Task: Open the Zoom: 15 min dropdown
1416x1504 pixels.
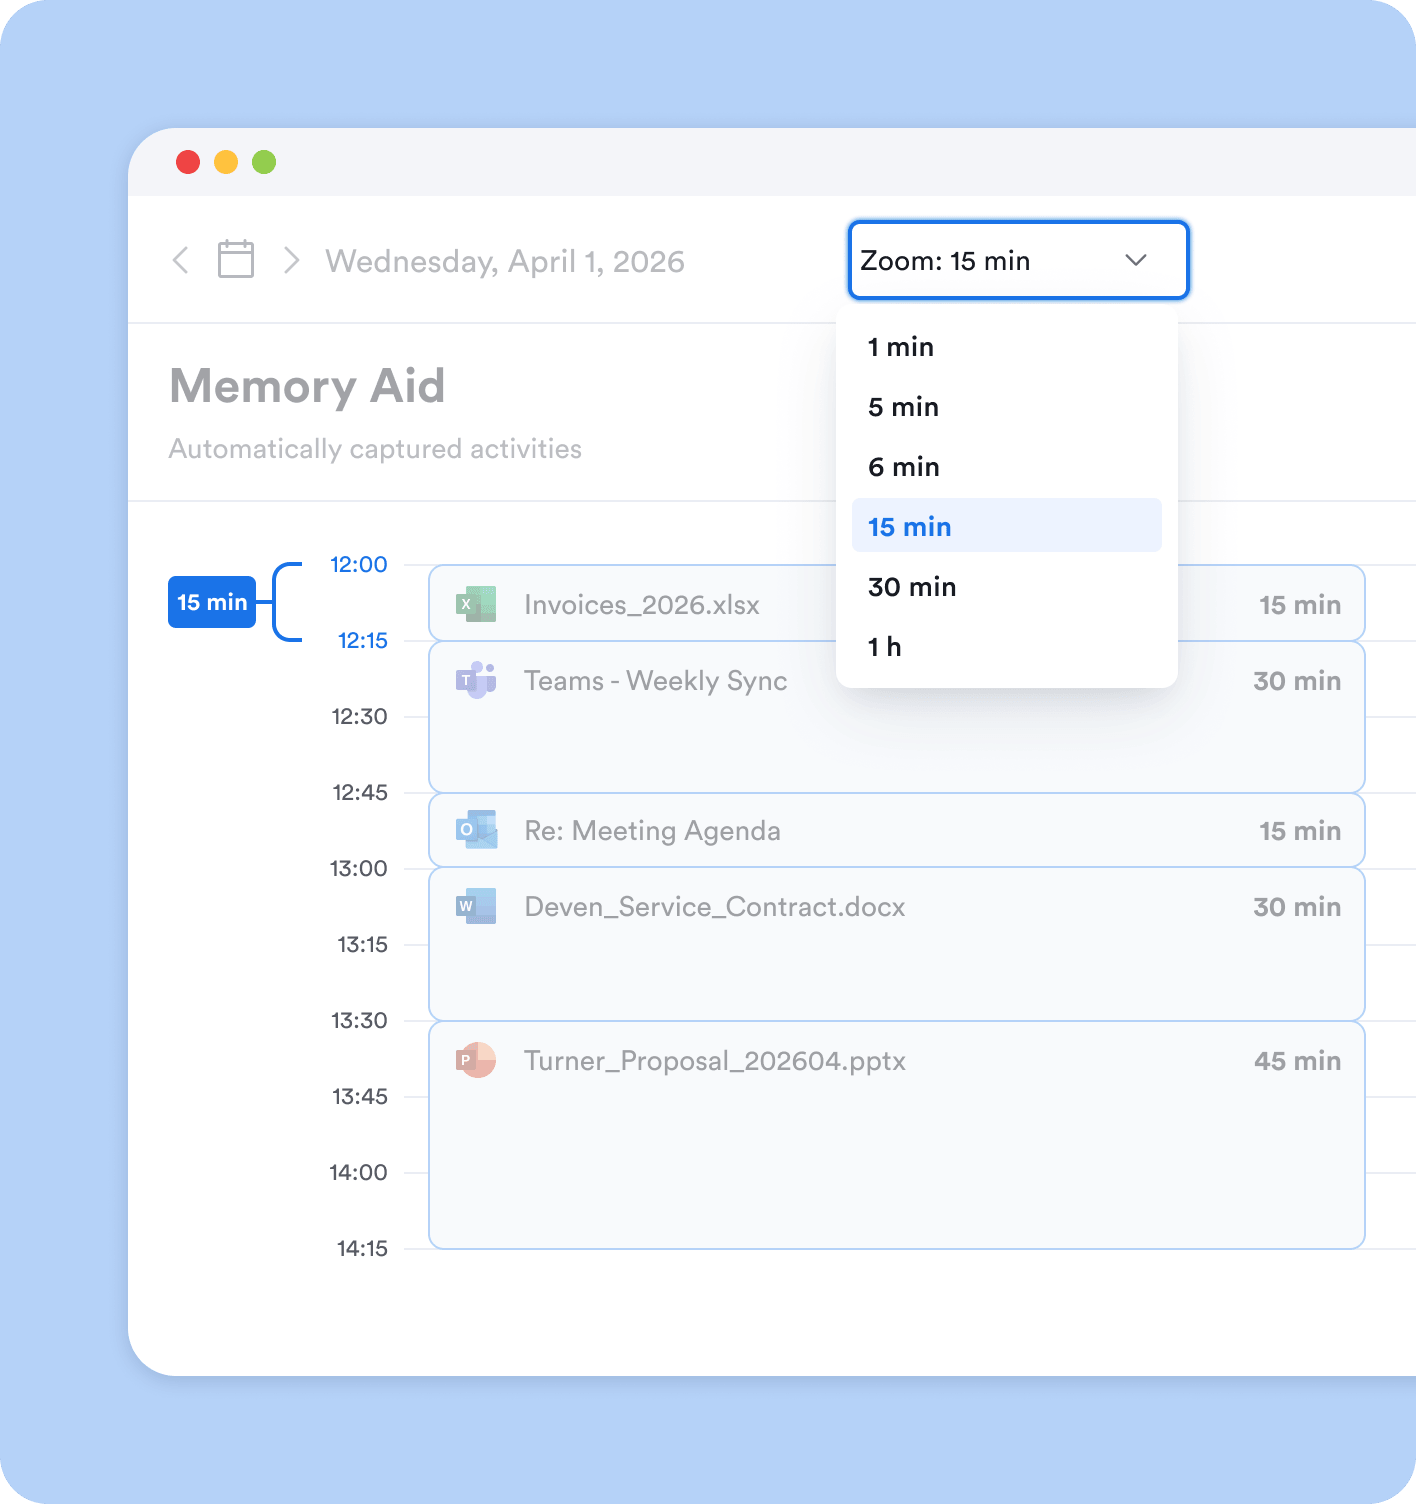Action: pyautogui.click(x=1018, y=260)
